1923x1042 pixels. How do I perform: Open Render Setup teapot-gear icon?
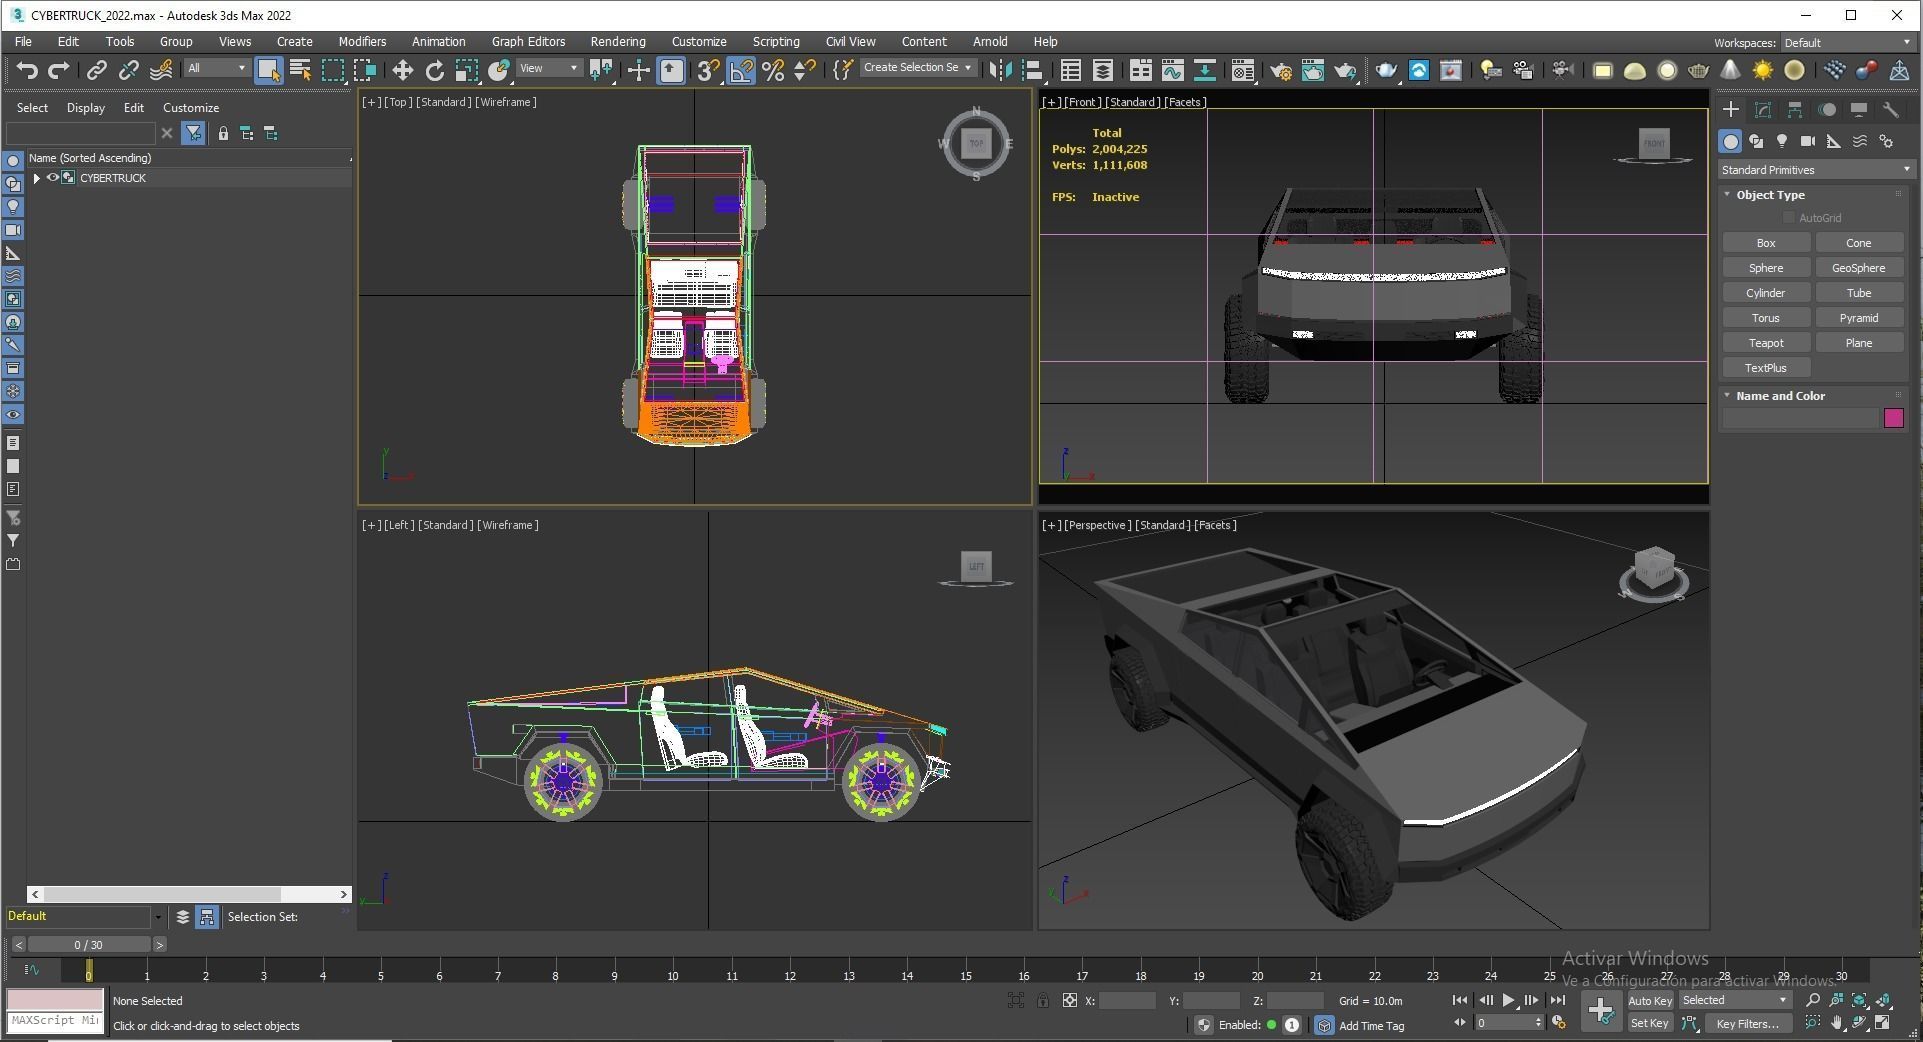pyautogui.click(x=1280, y=70)
